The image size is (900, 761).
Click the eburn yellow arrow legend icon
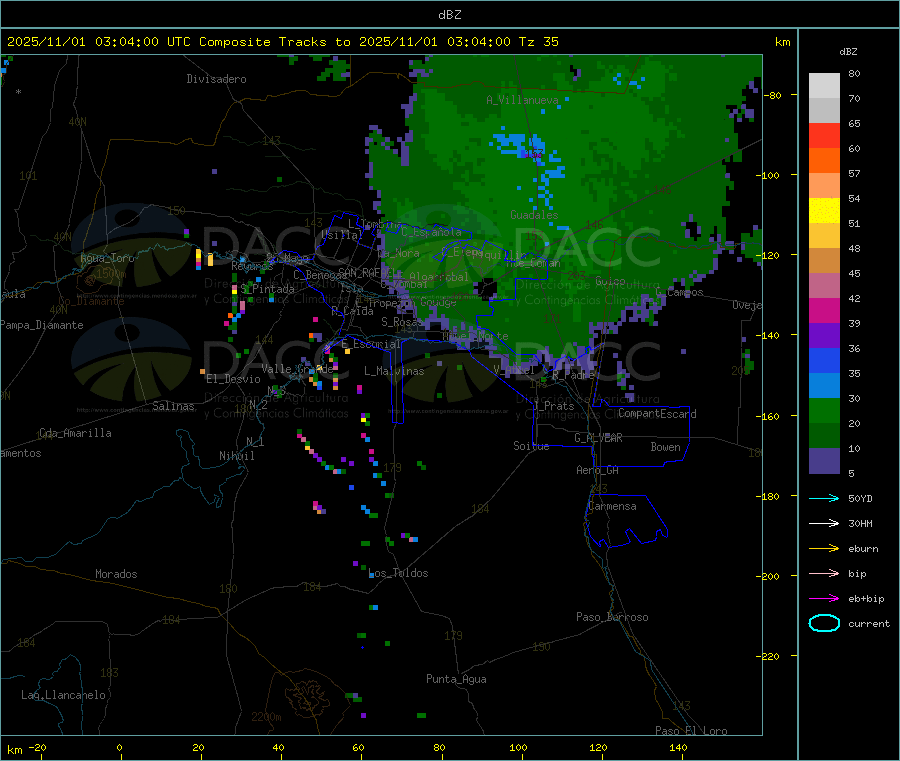point(824,549)
